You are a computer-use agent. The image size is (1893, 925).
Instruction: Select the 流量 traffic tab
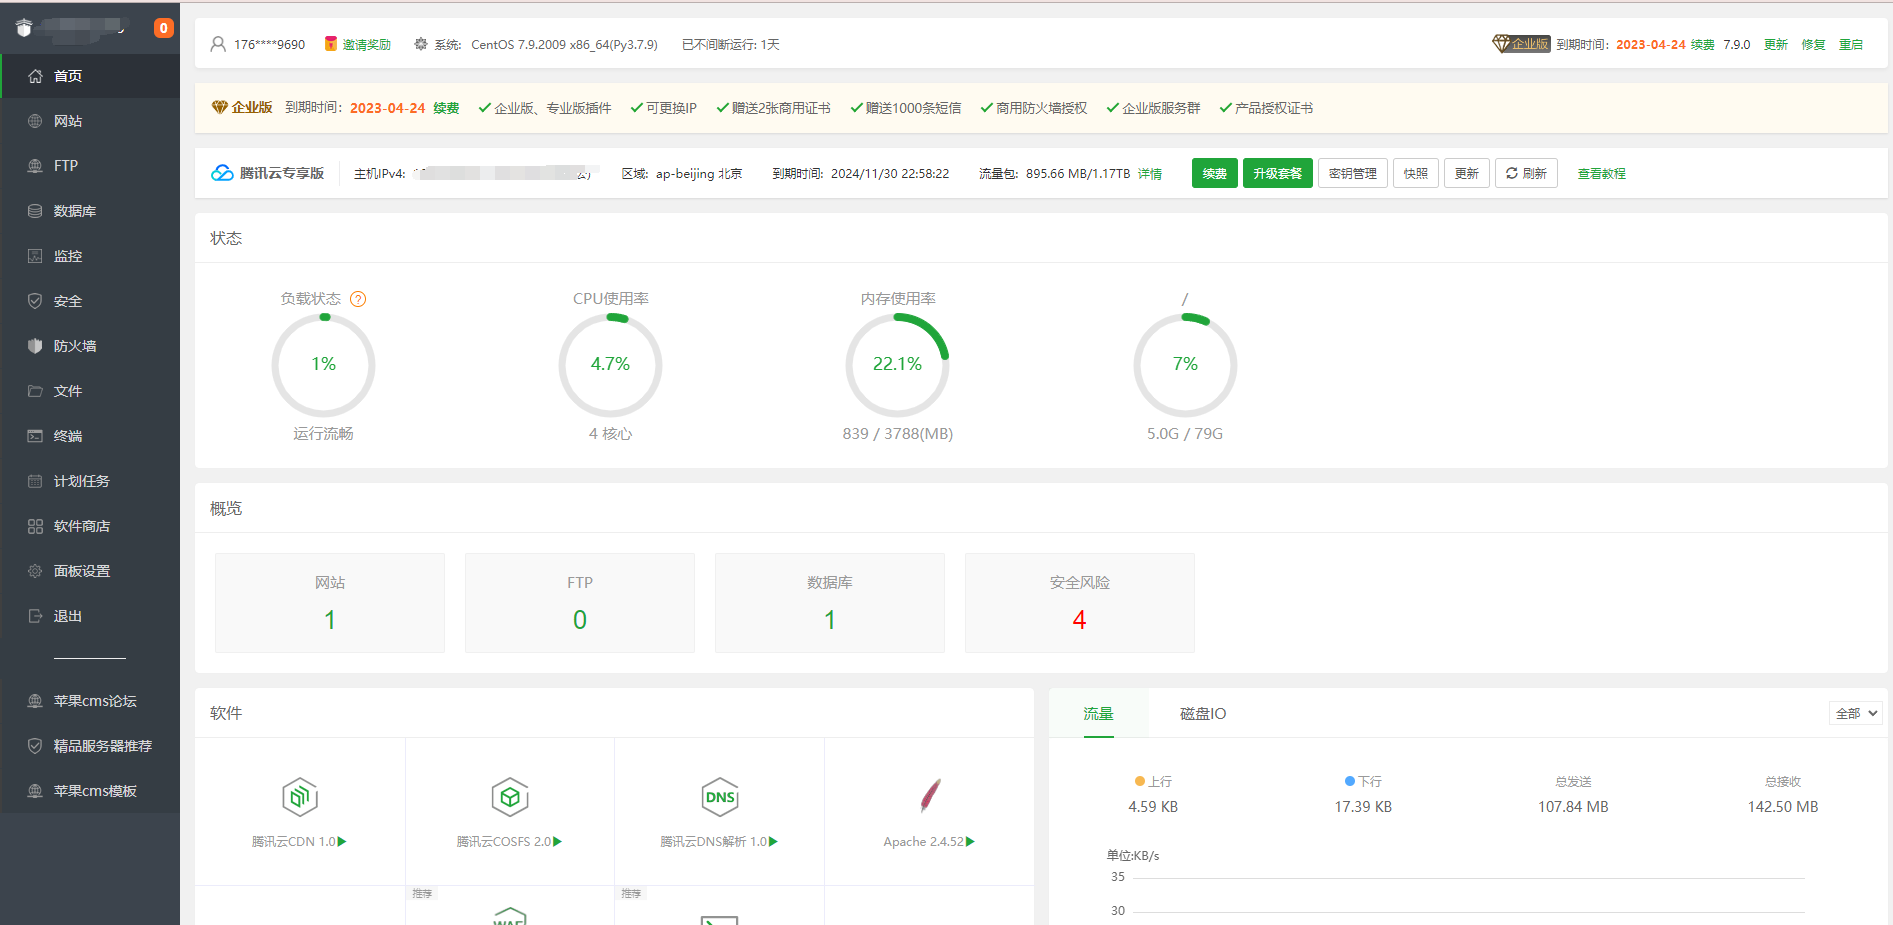pos(1098,714)
